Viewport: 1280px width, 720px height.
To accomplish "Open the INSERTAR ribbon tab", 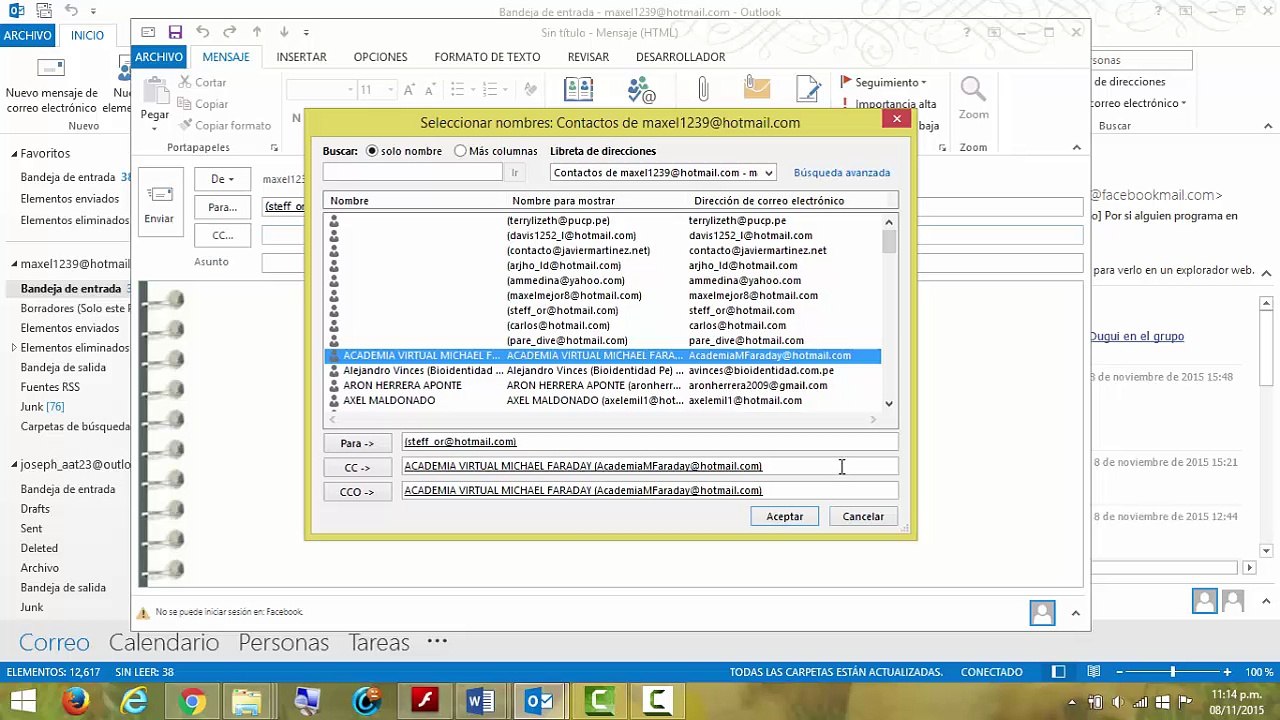I will click(x=301, y=57).
